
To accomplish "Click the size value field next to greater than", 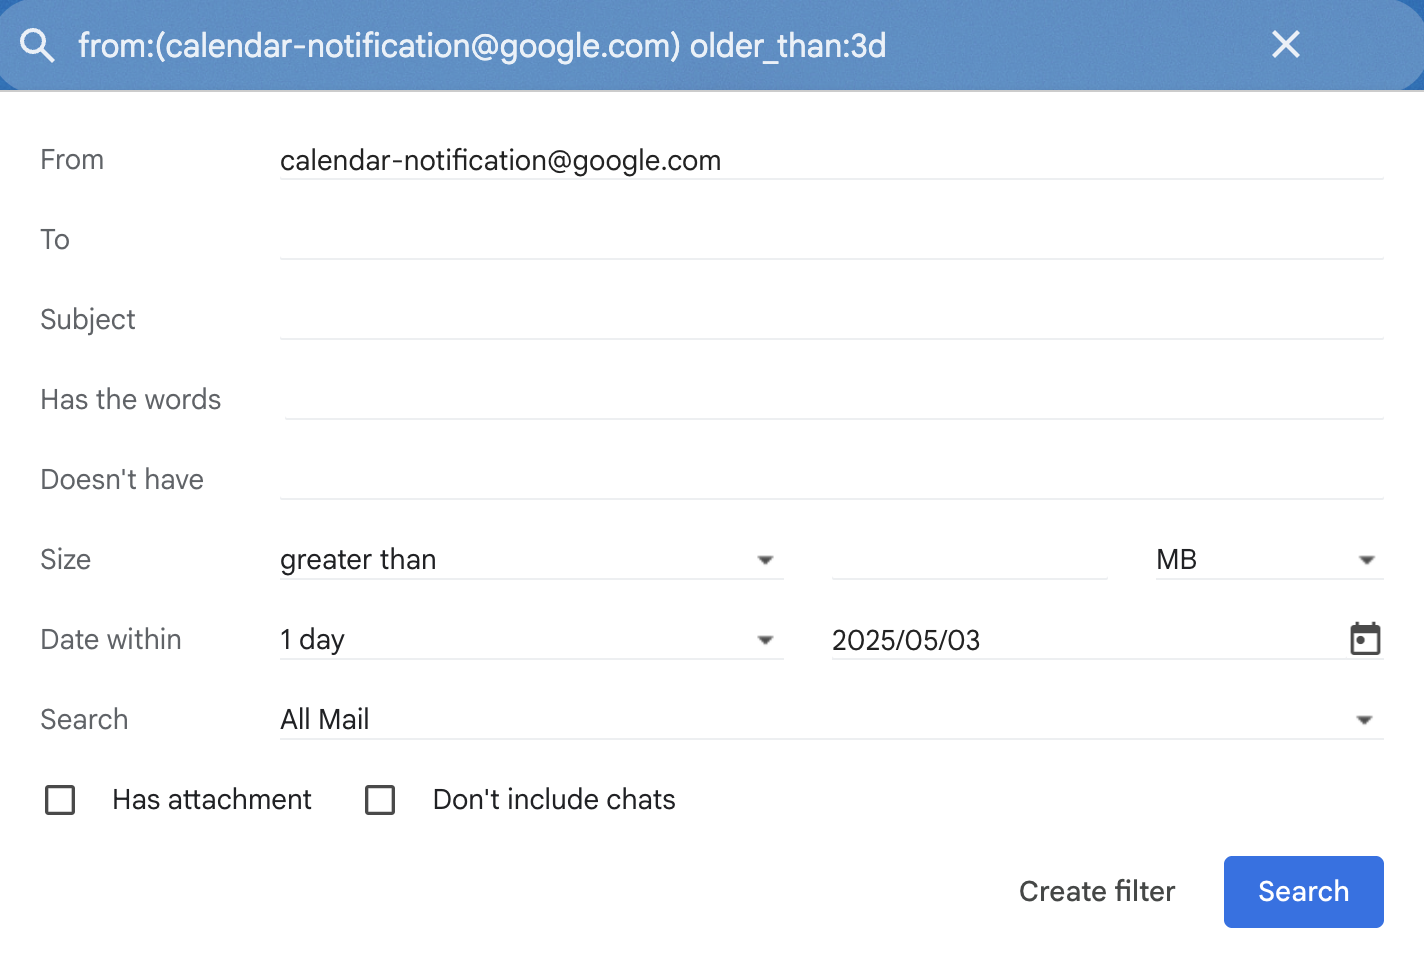I will (x=968, y=560).
